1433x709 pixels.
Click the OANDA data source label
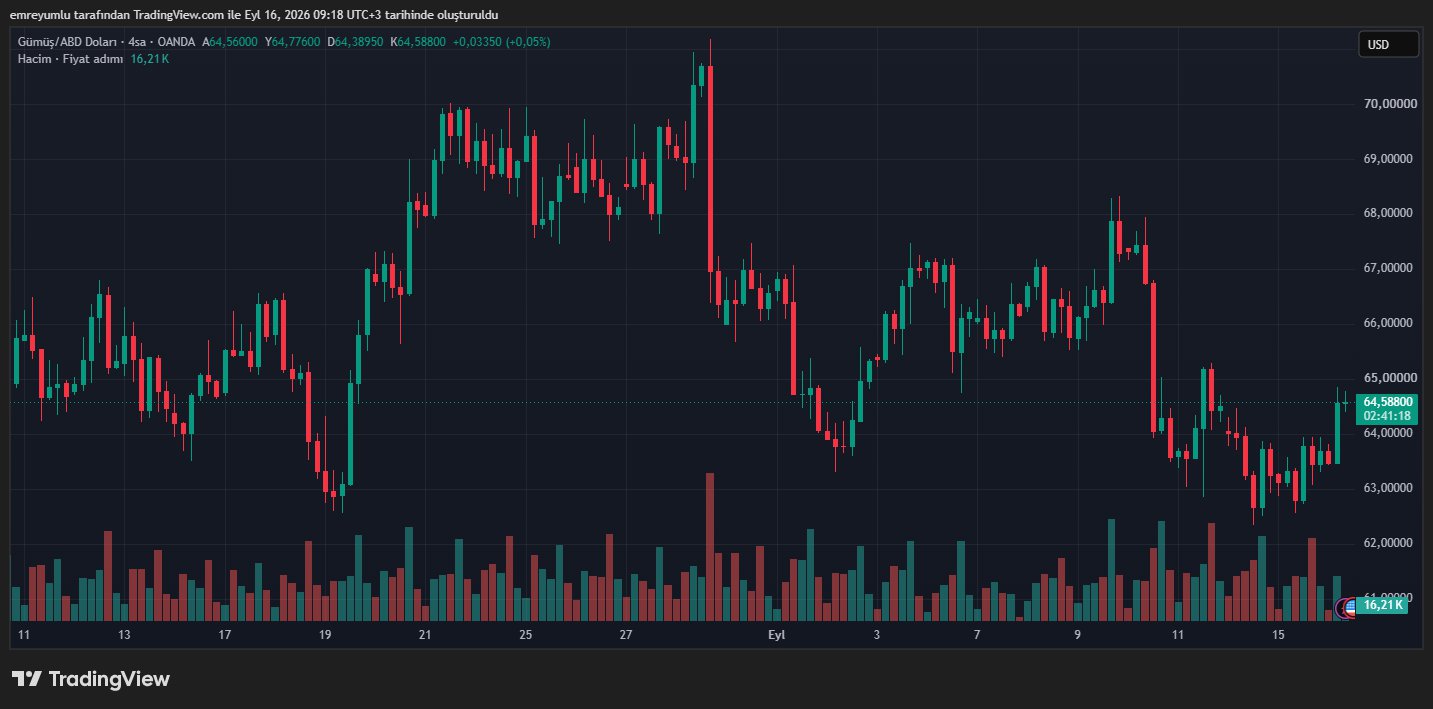tap(178, 42)
